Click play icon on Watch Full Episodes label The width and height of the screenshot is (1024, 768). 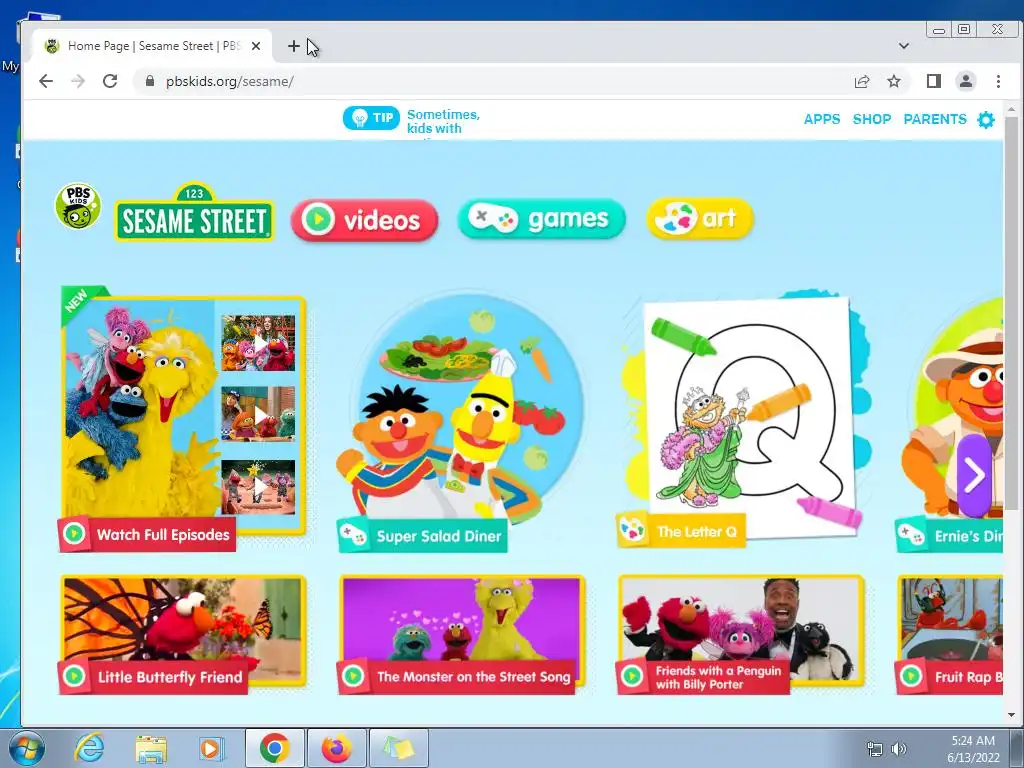(x=74, y=534)
